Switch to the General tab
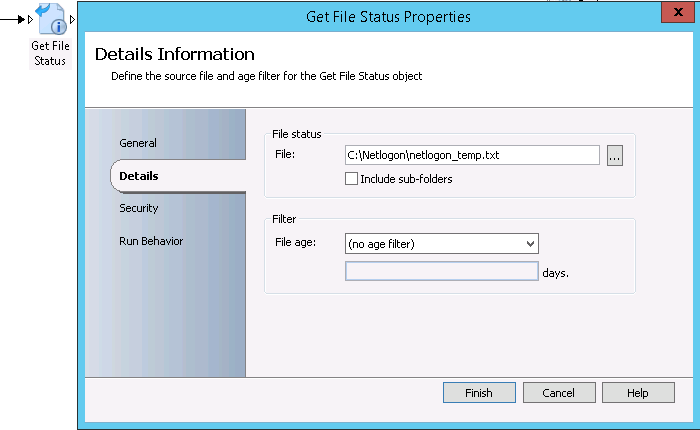 pos(138,143)
